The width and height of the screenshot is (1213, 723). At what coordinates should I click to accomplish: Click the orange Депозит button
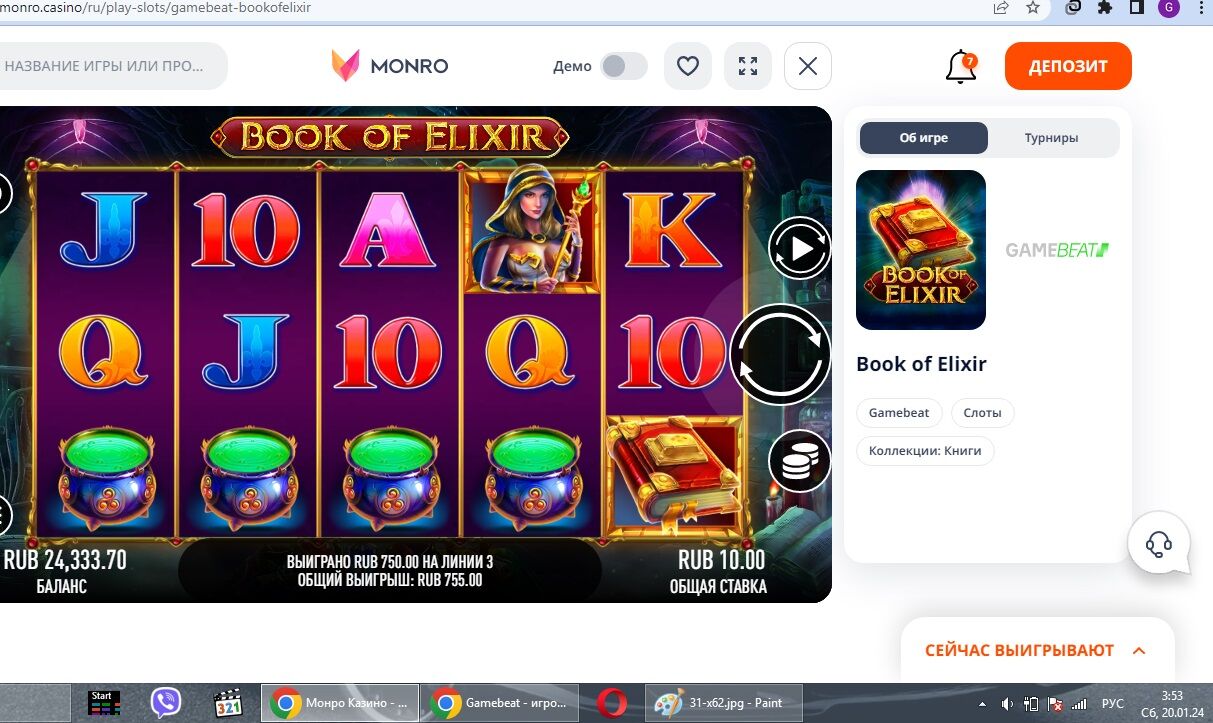pos(1068,66)
